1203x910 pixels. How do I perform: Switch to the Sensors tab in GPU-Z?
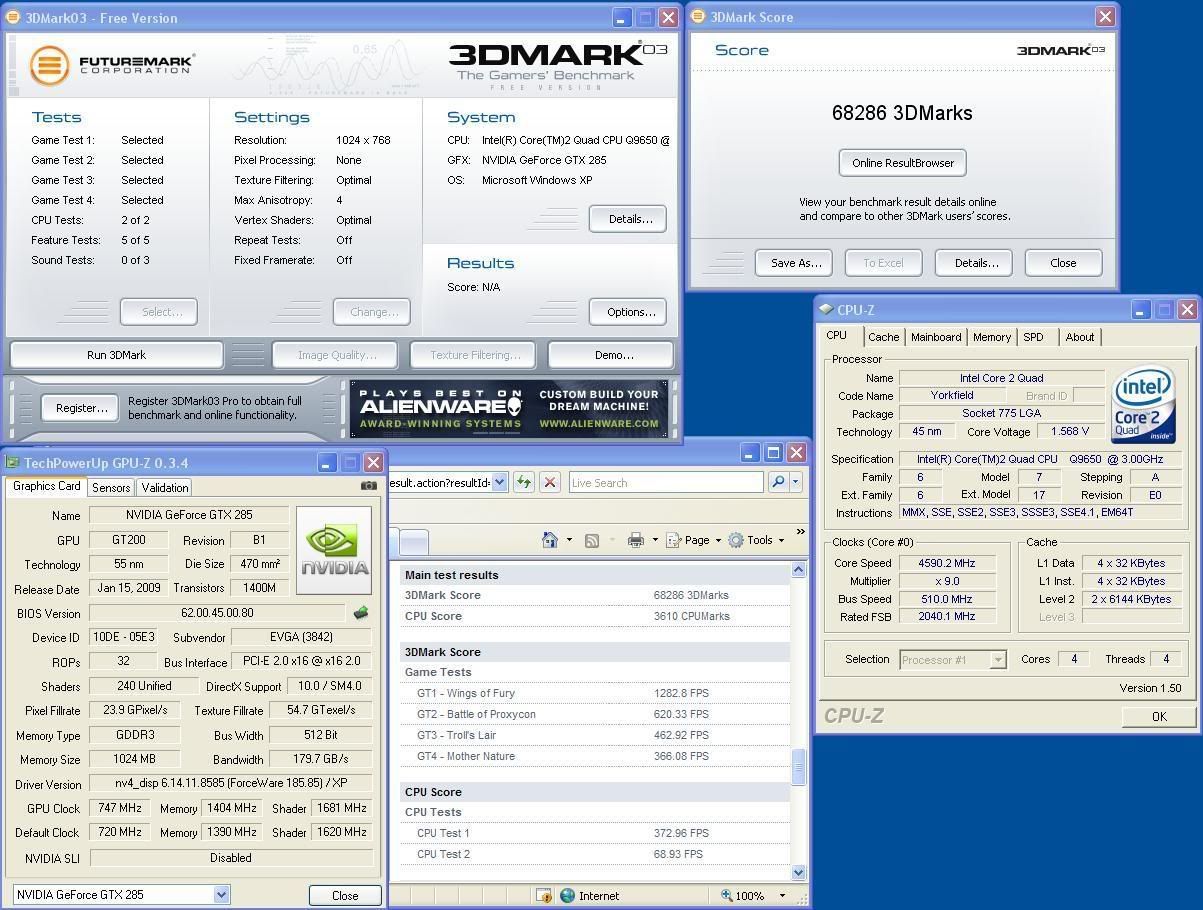pos(111,487)
